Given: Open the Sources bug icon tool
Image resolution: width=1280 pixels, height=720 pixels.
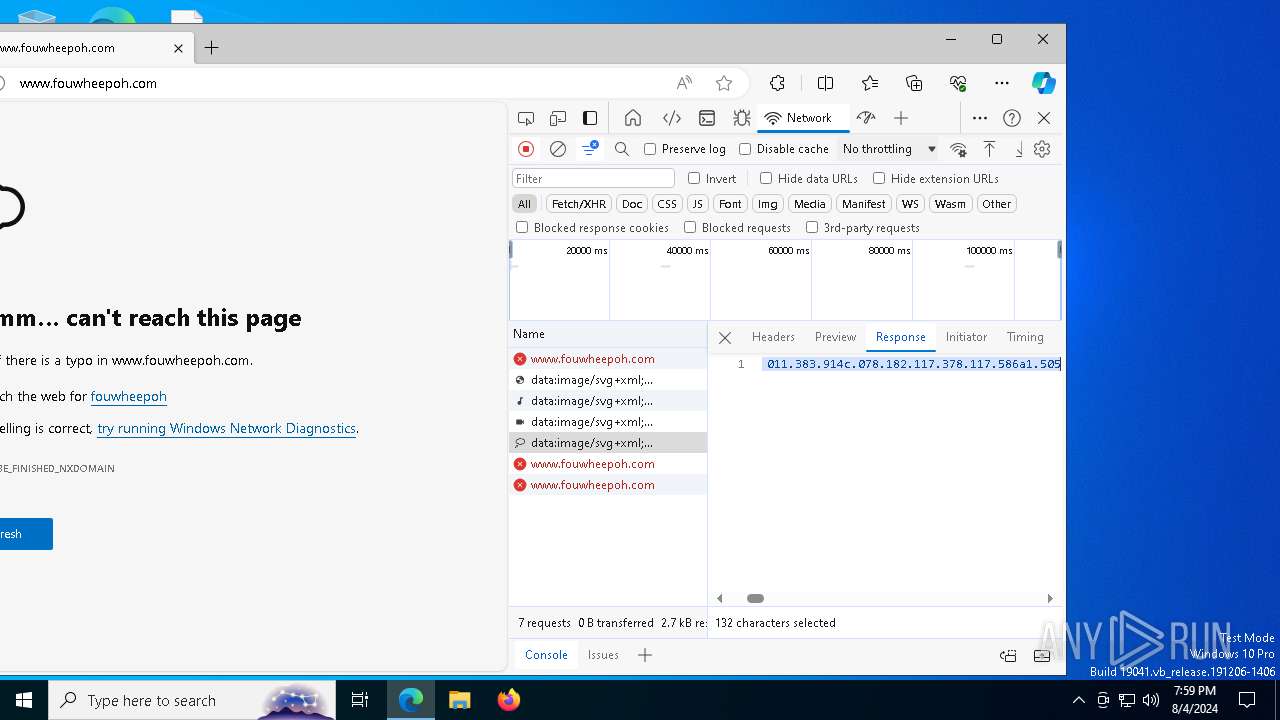Looking at the screenshot, I should coord(741,118).
